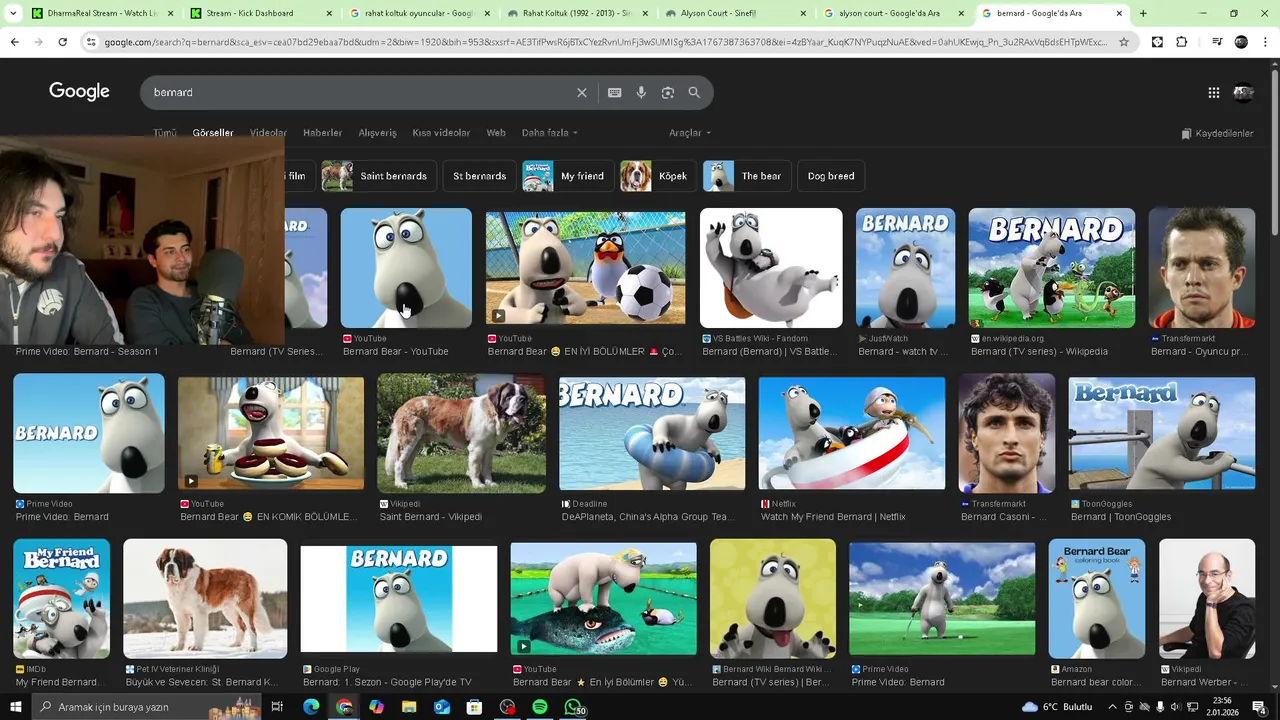Open the volume control in system tray

click(x=1175, y=707)
